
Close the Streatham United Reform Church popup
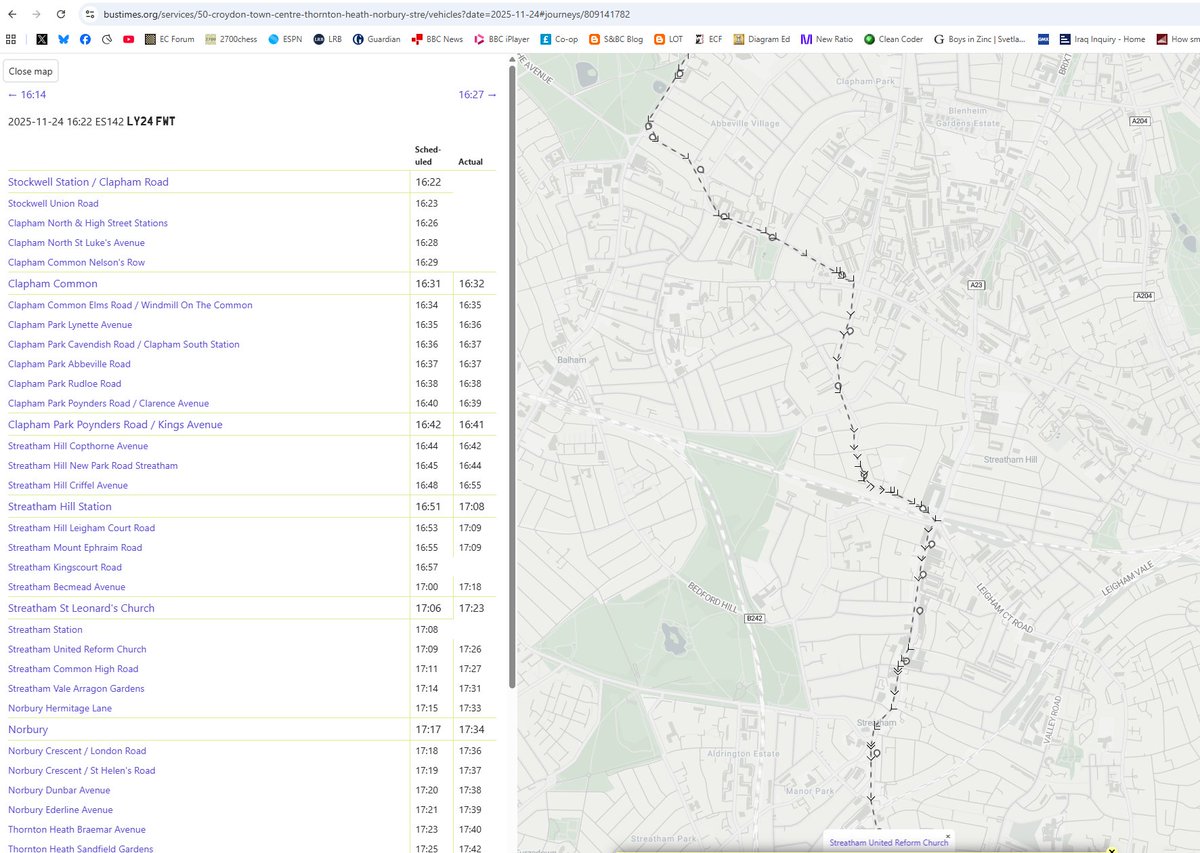(948, 836)
